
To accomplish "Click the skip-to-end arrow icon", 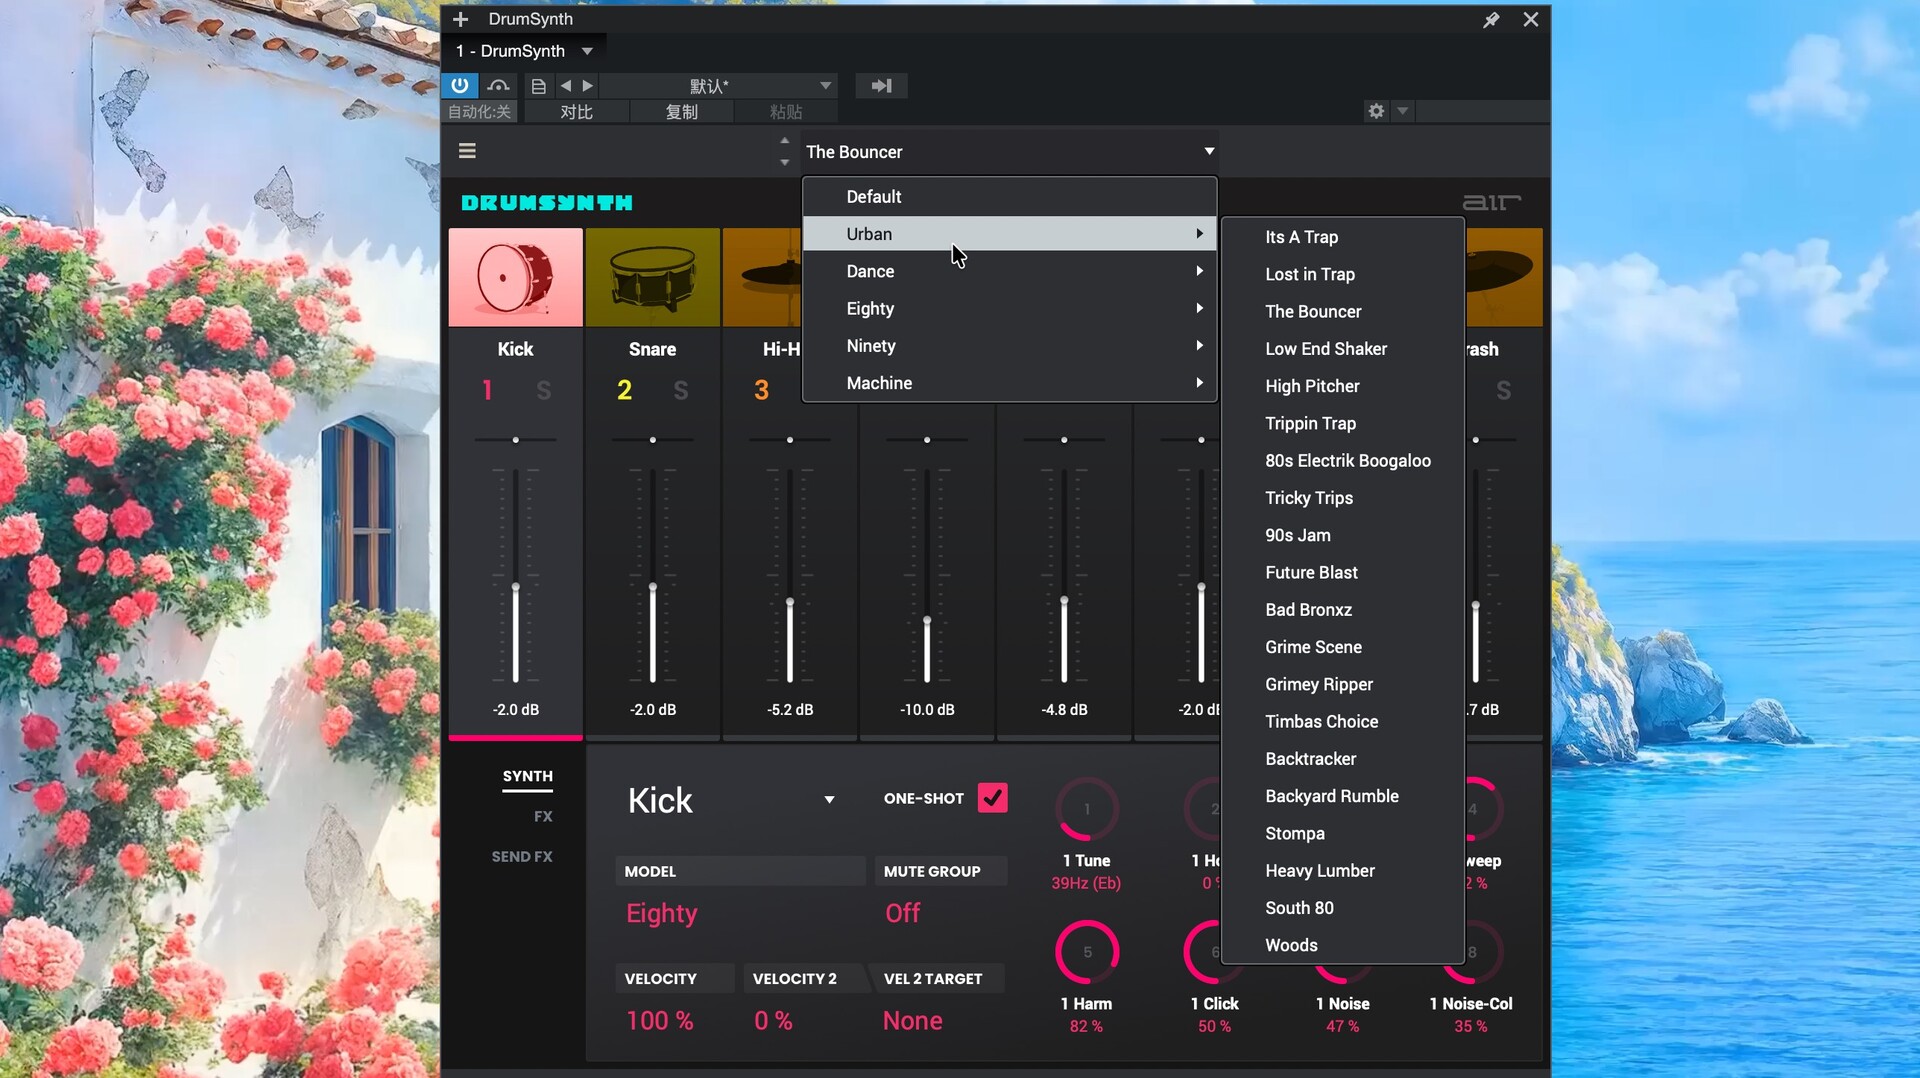I will [x=881, y=85].
